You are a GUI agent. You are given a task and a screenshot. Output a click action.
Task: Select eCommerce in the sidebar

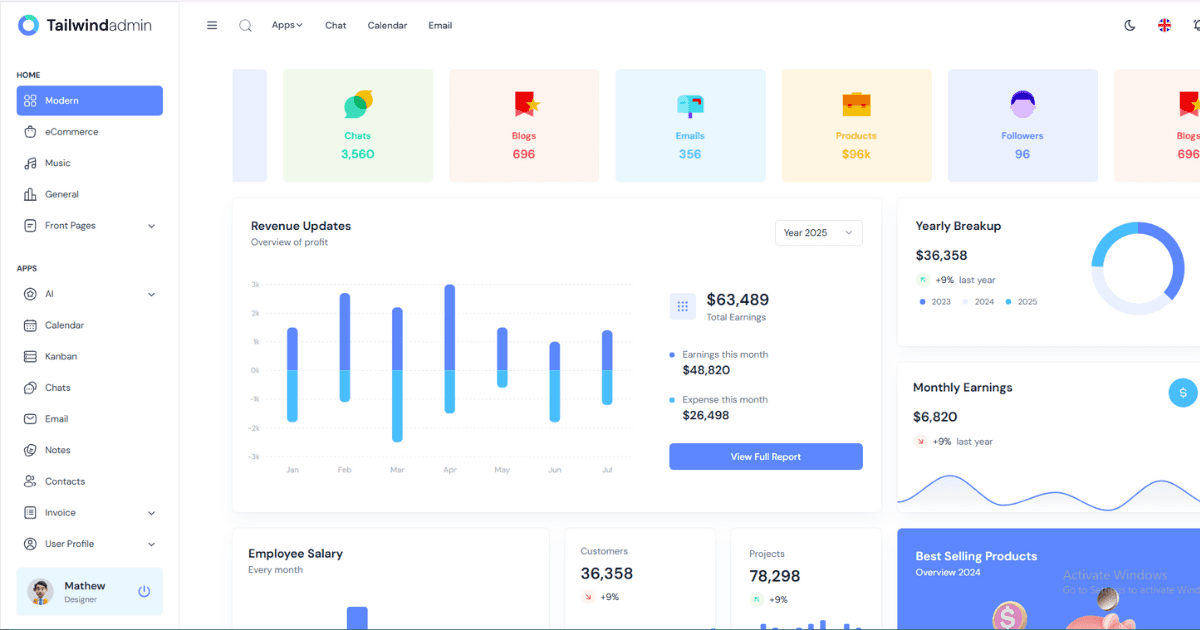click(71, 132)
